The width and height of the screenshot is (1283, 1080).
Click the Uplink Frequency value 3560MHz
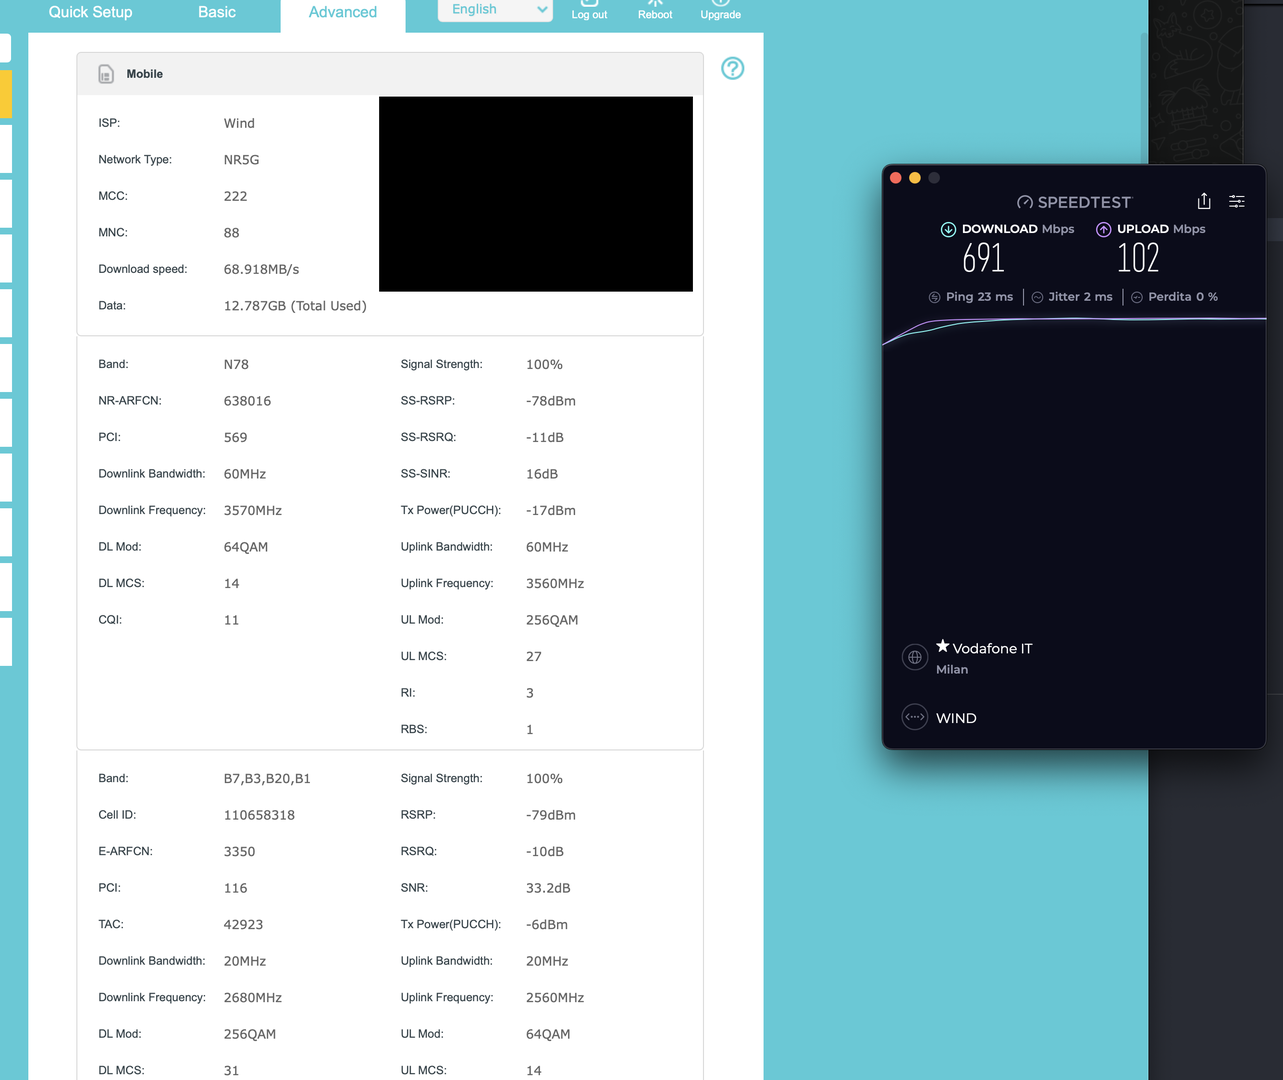(x=555, y=583)
